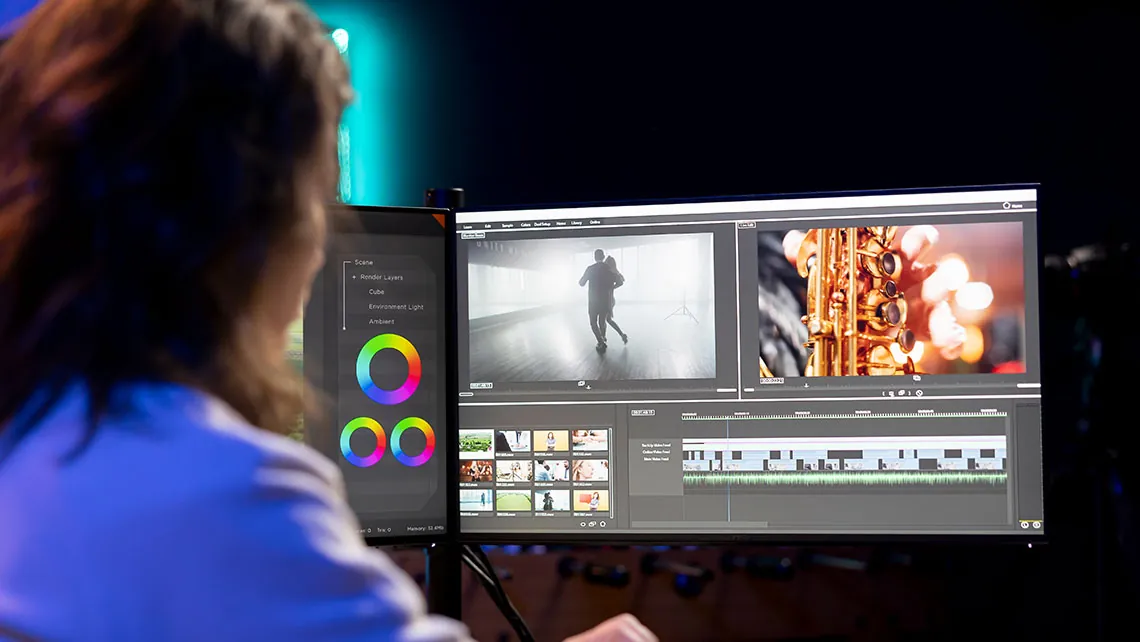Select the green field thumbnail in bottom row
Screen dimensions: 1140x642
tap(514, 500)
